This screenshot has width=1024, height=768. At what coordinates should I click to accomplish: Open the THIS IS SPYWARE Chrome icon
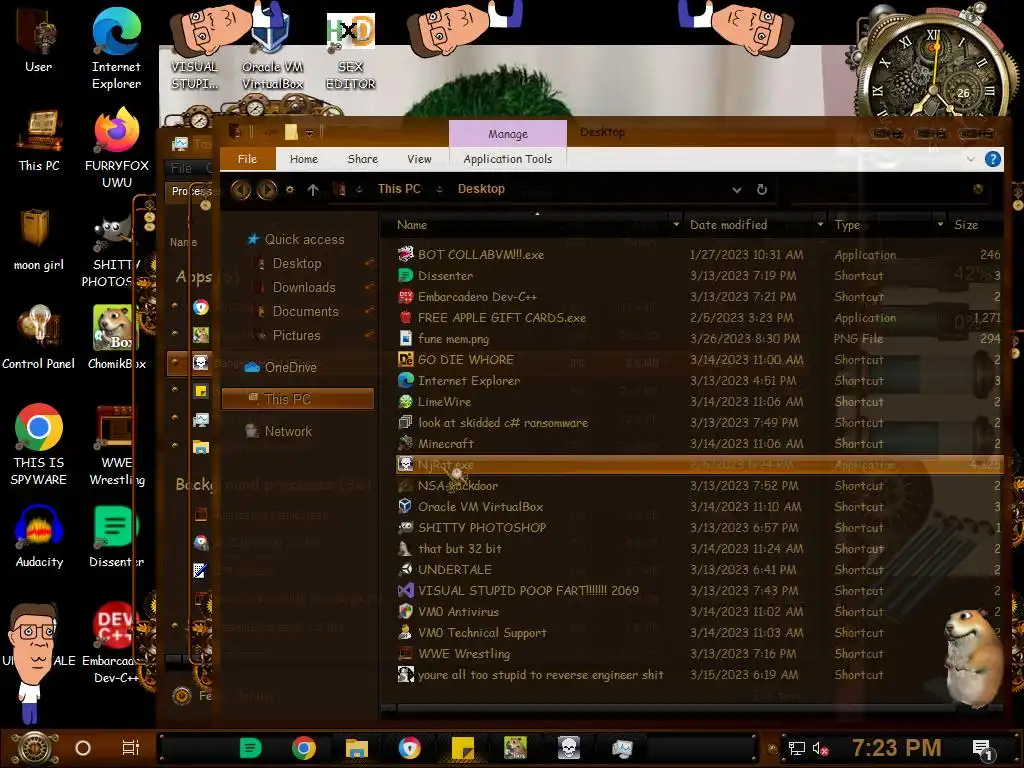(x=39, y=444)
